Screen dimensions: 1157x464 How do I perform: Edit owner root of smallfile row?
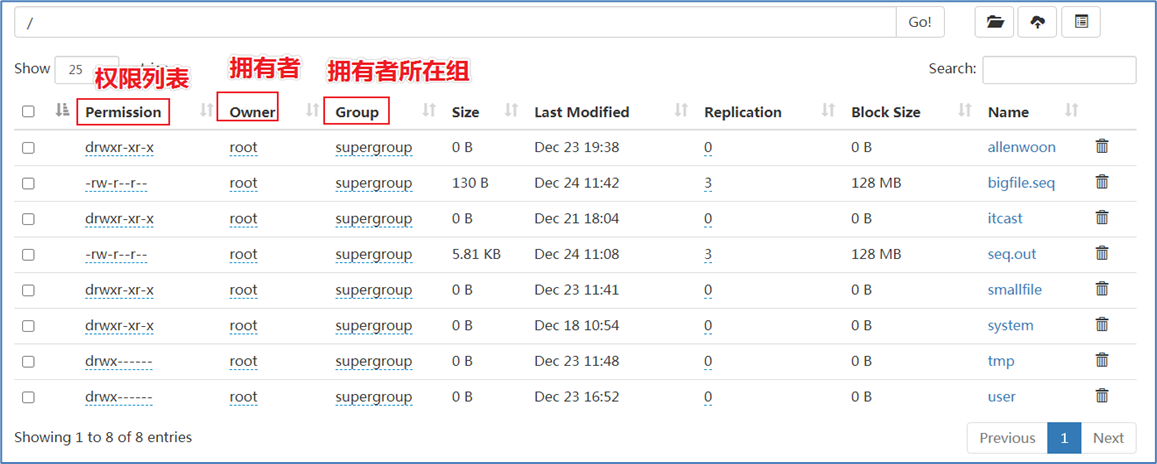pos(244,289)
